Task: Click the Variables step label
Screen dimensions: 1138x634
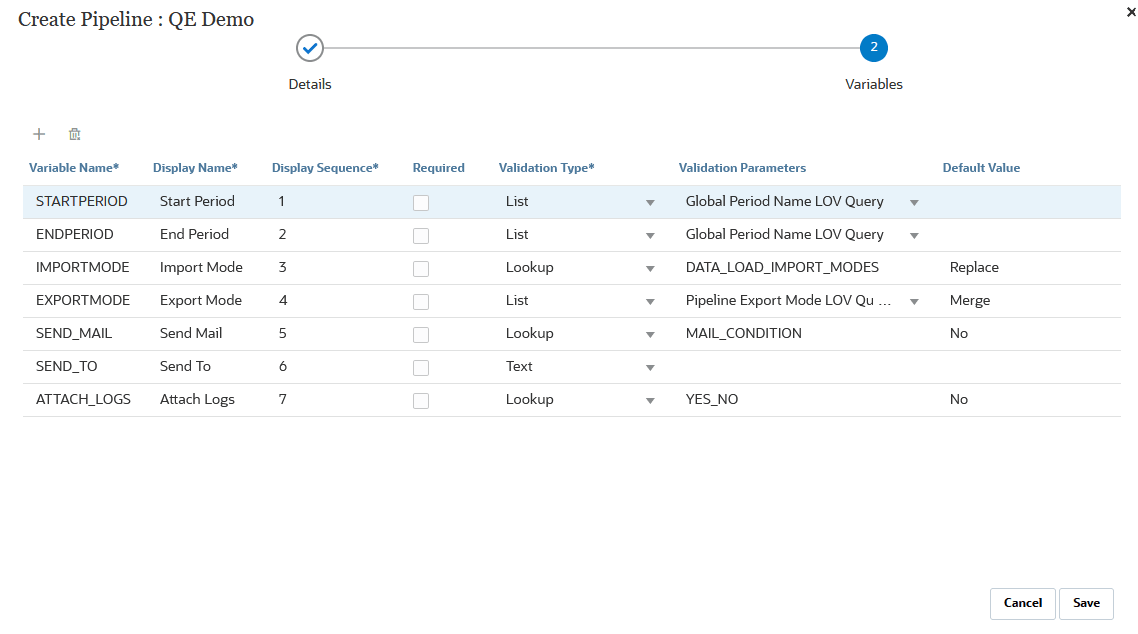Action: [x=873, y=84]
